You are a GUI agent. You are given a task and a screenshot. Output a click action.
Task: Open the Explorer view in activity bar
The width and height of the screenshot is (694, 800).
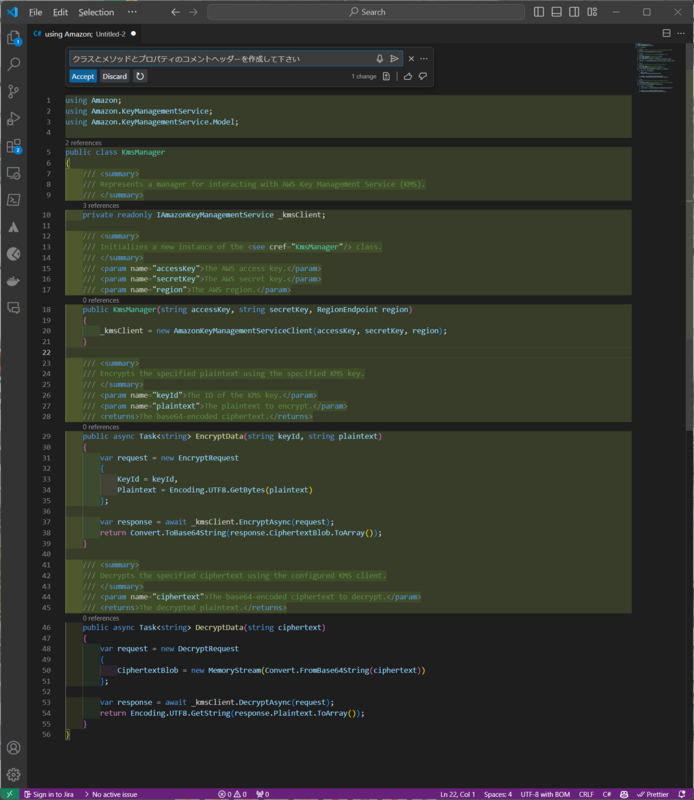pos(14,38)
